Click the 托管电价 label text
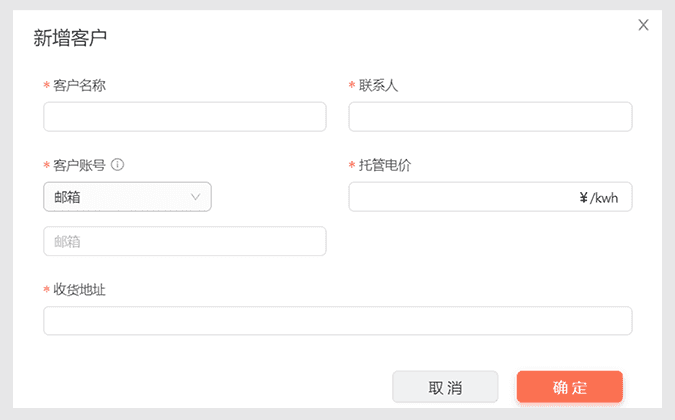This screenshot has height=420, width=675. click(x=385, y=165)
